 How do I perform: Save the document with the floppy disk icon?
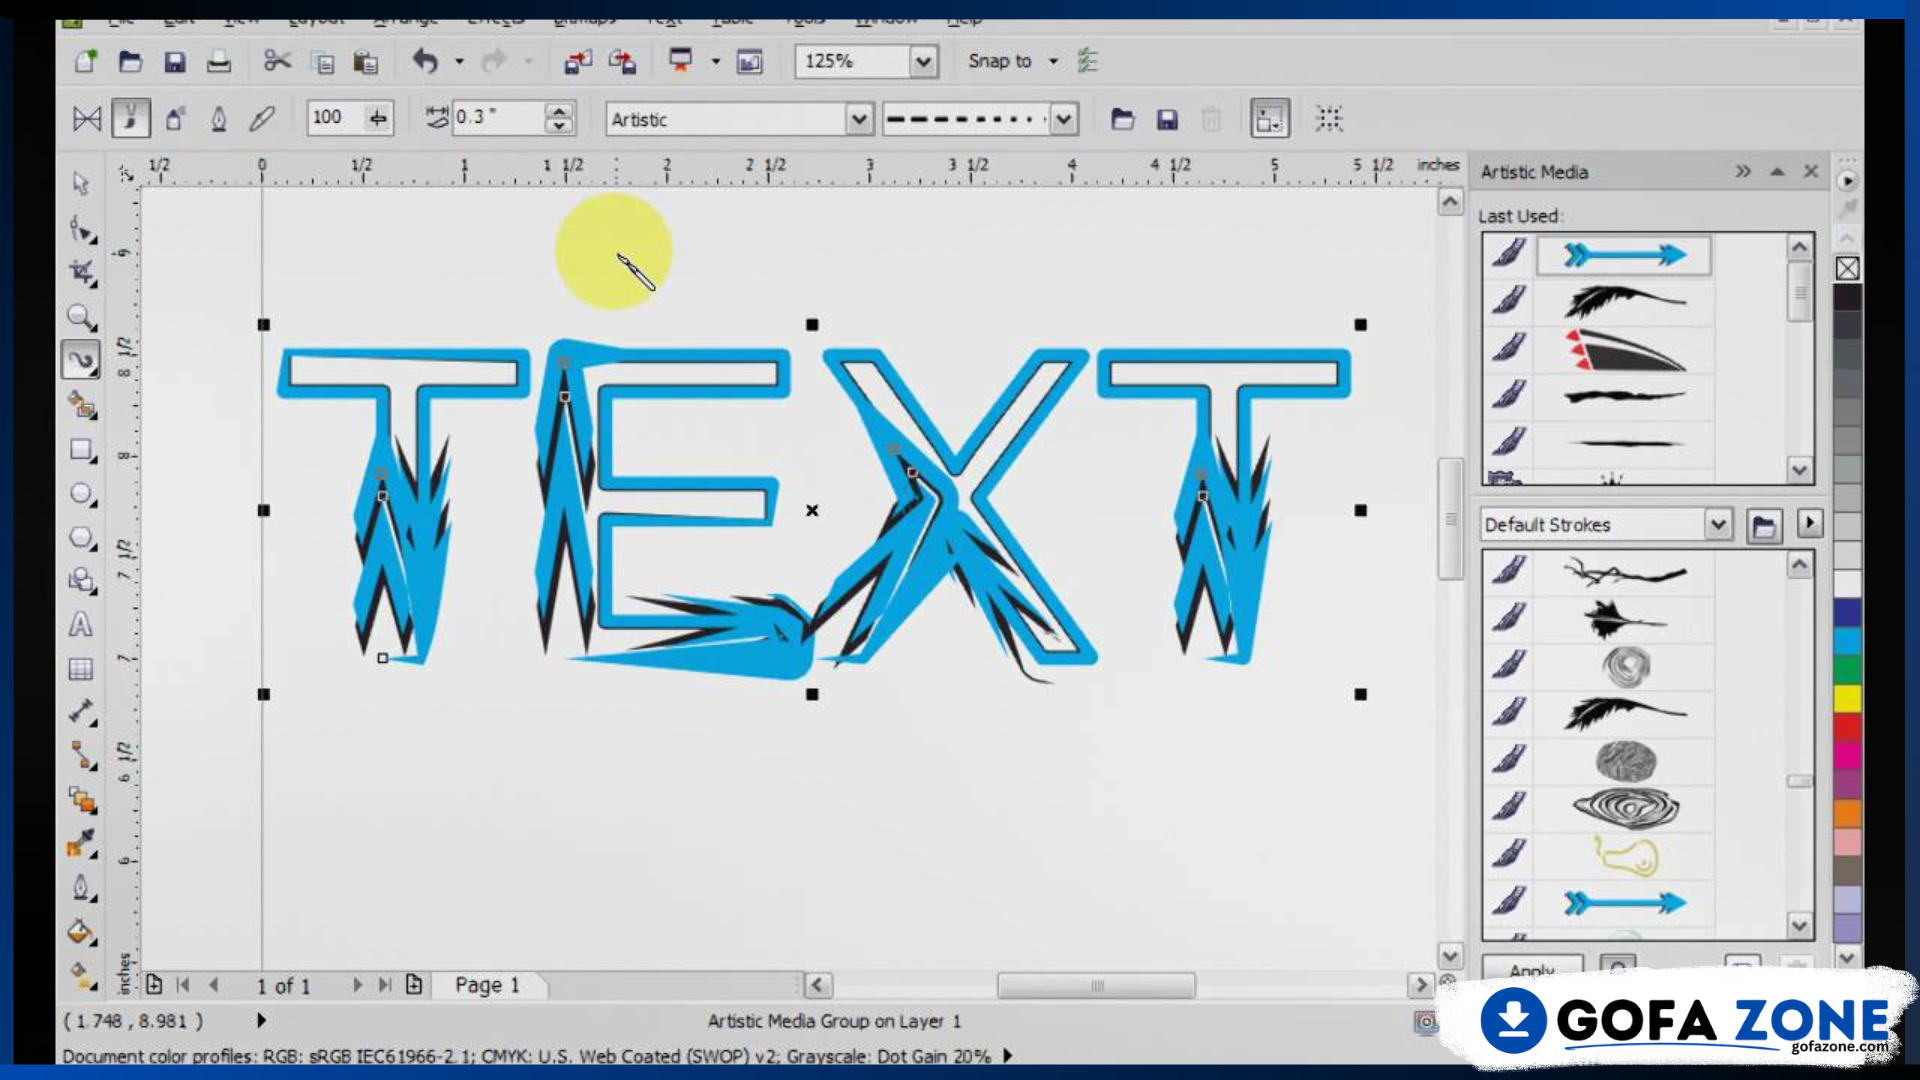click(x=175, y=62)
